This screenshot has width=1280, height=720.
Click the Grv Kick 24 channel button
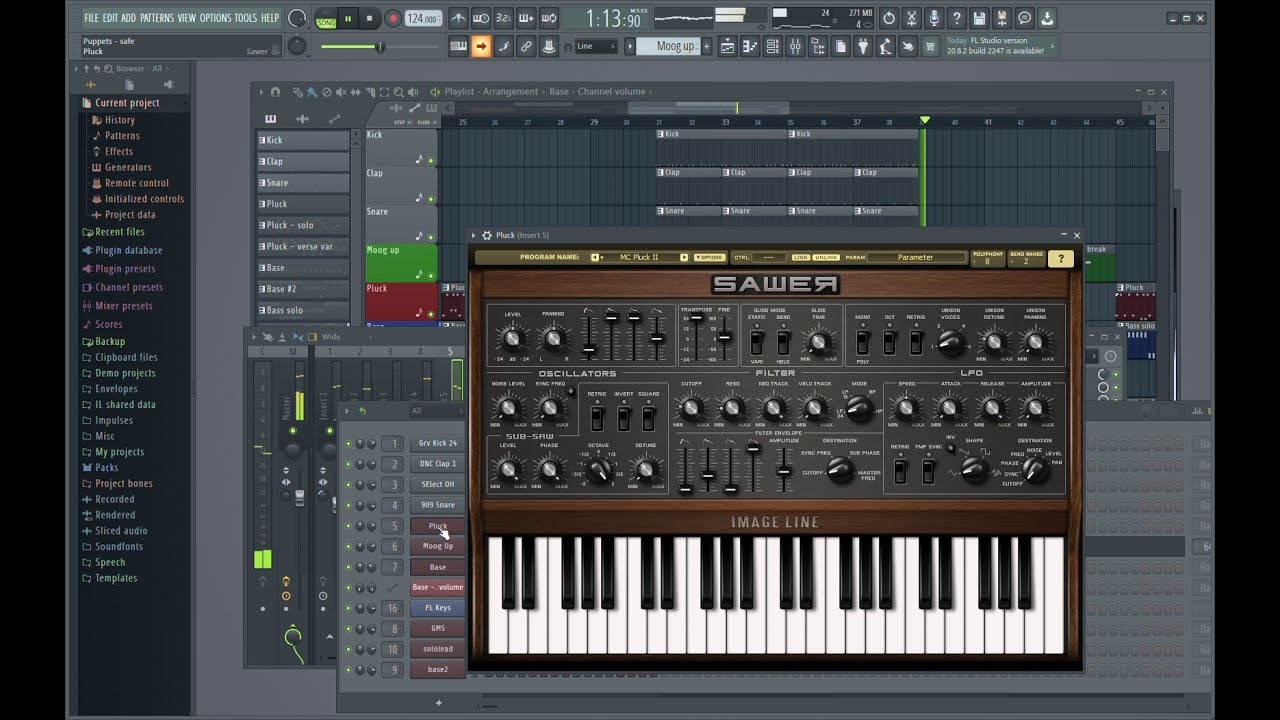pos(437,443)
